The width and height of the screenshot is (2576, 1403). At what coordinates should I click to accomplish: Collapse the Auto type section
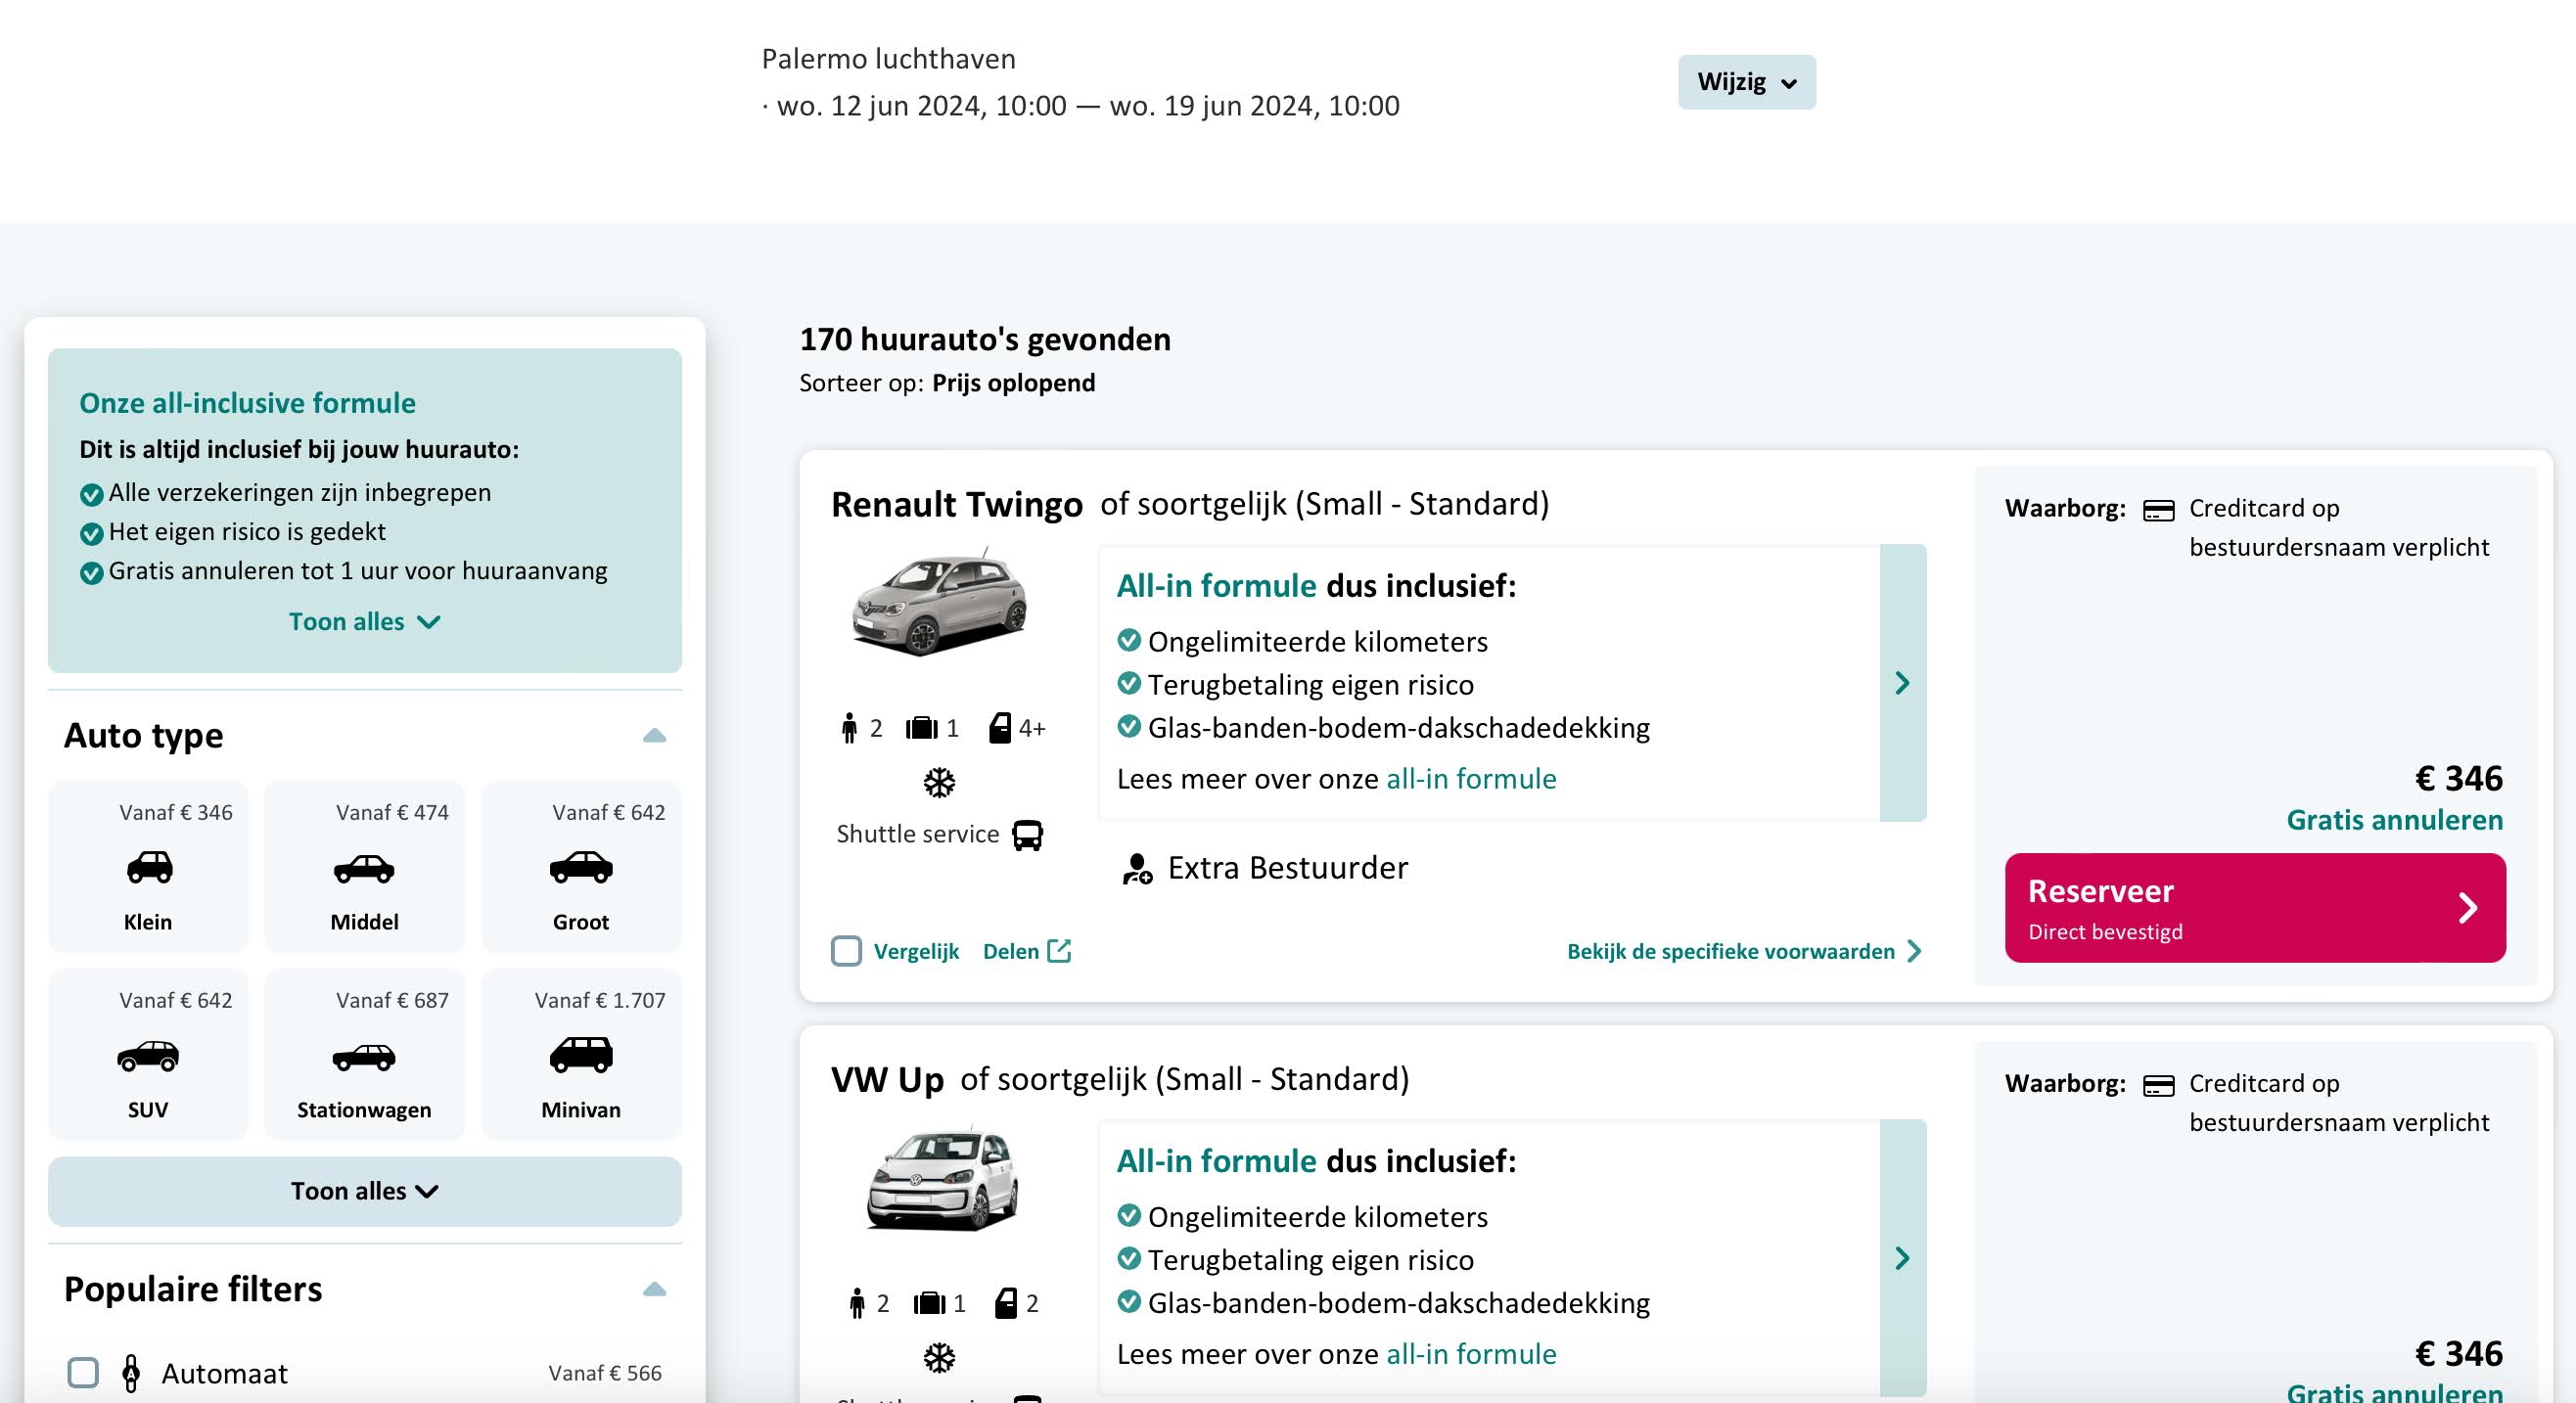[x=654, y=736]
